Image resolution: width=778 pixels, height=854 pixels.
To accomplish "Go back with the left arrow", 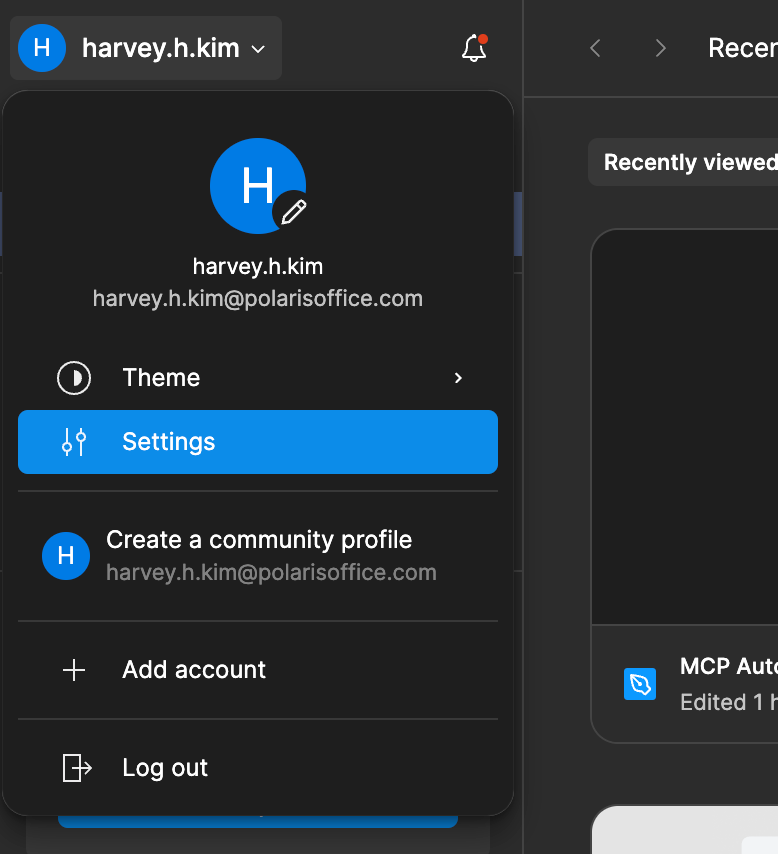I will [595, 48].
